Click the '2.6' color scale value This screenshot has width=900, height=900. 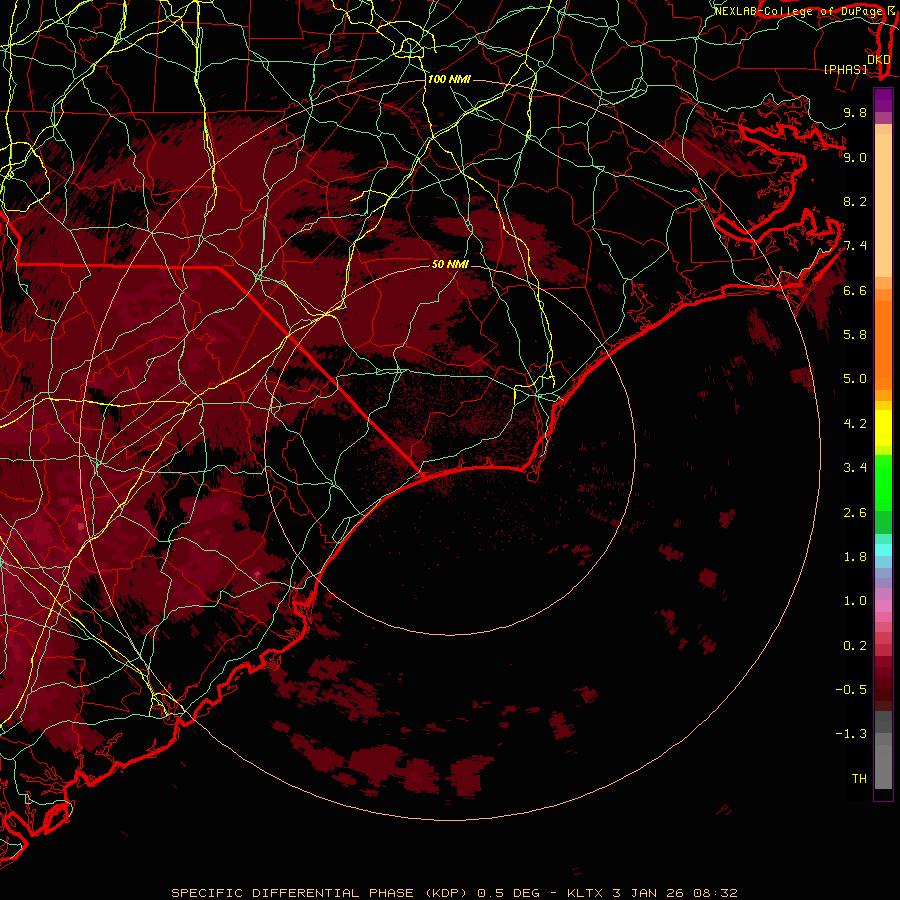855,513
